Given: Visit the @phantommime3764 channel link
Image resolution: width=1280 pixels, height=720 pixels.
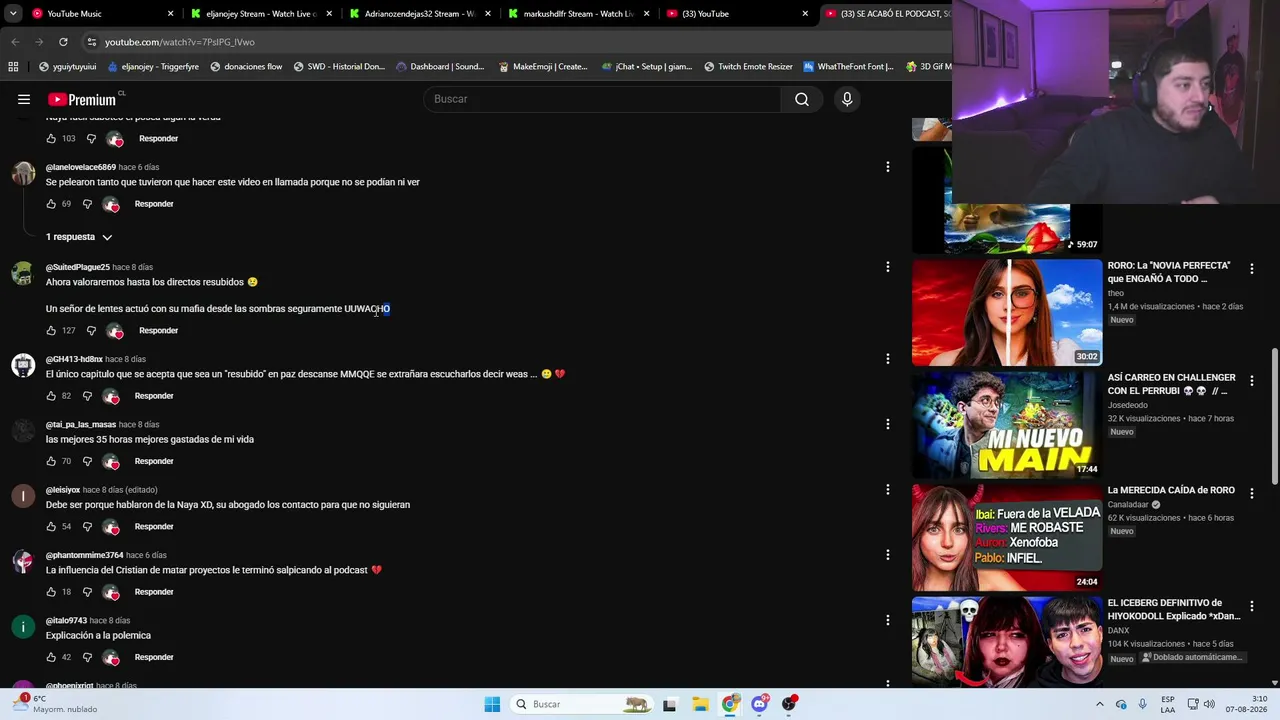Looking at the screenshot, I should (84, 555).
